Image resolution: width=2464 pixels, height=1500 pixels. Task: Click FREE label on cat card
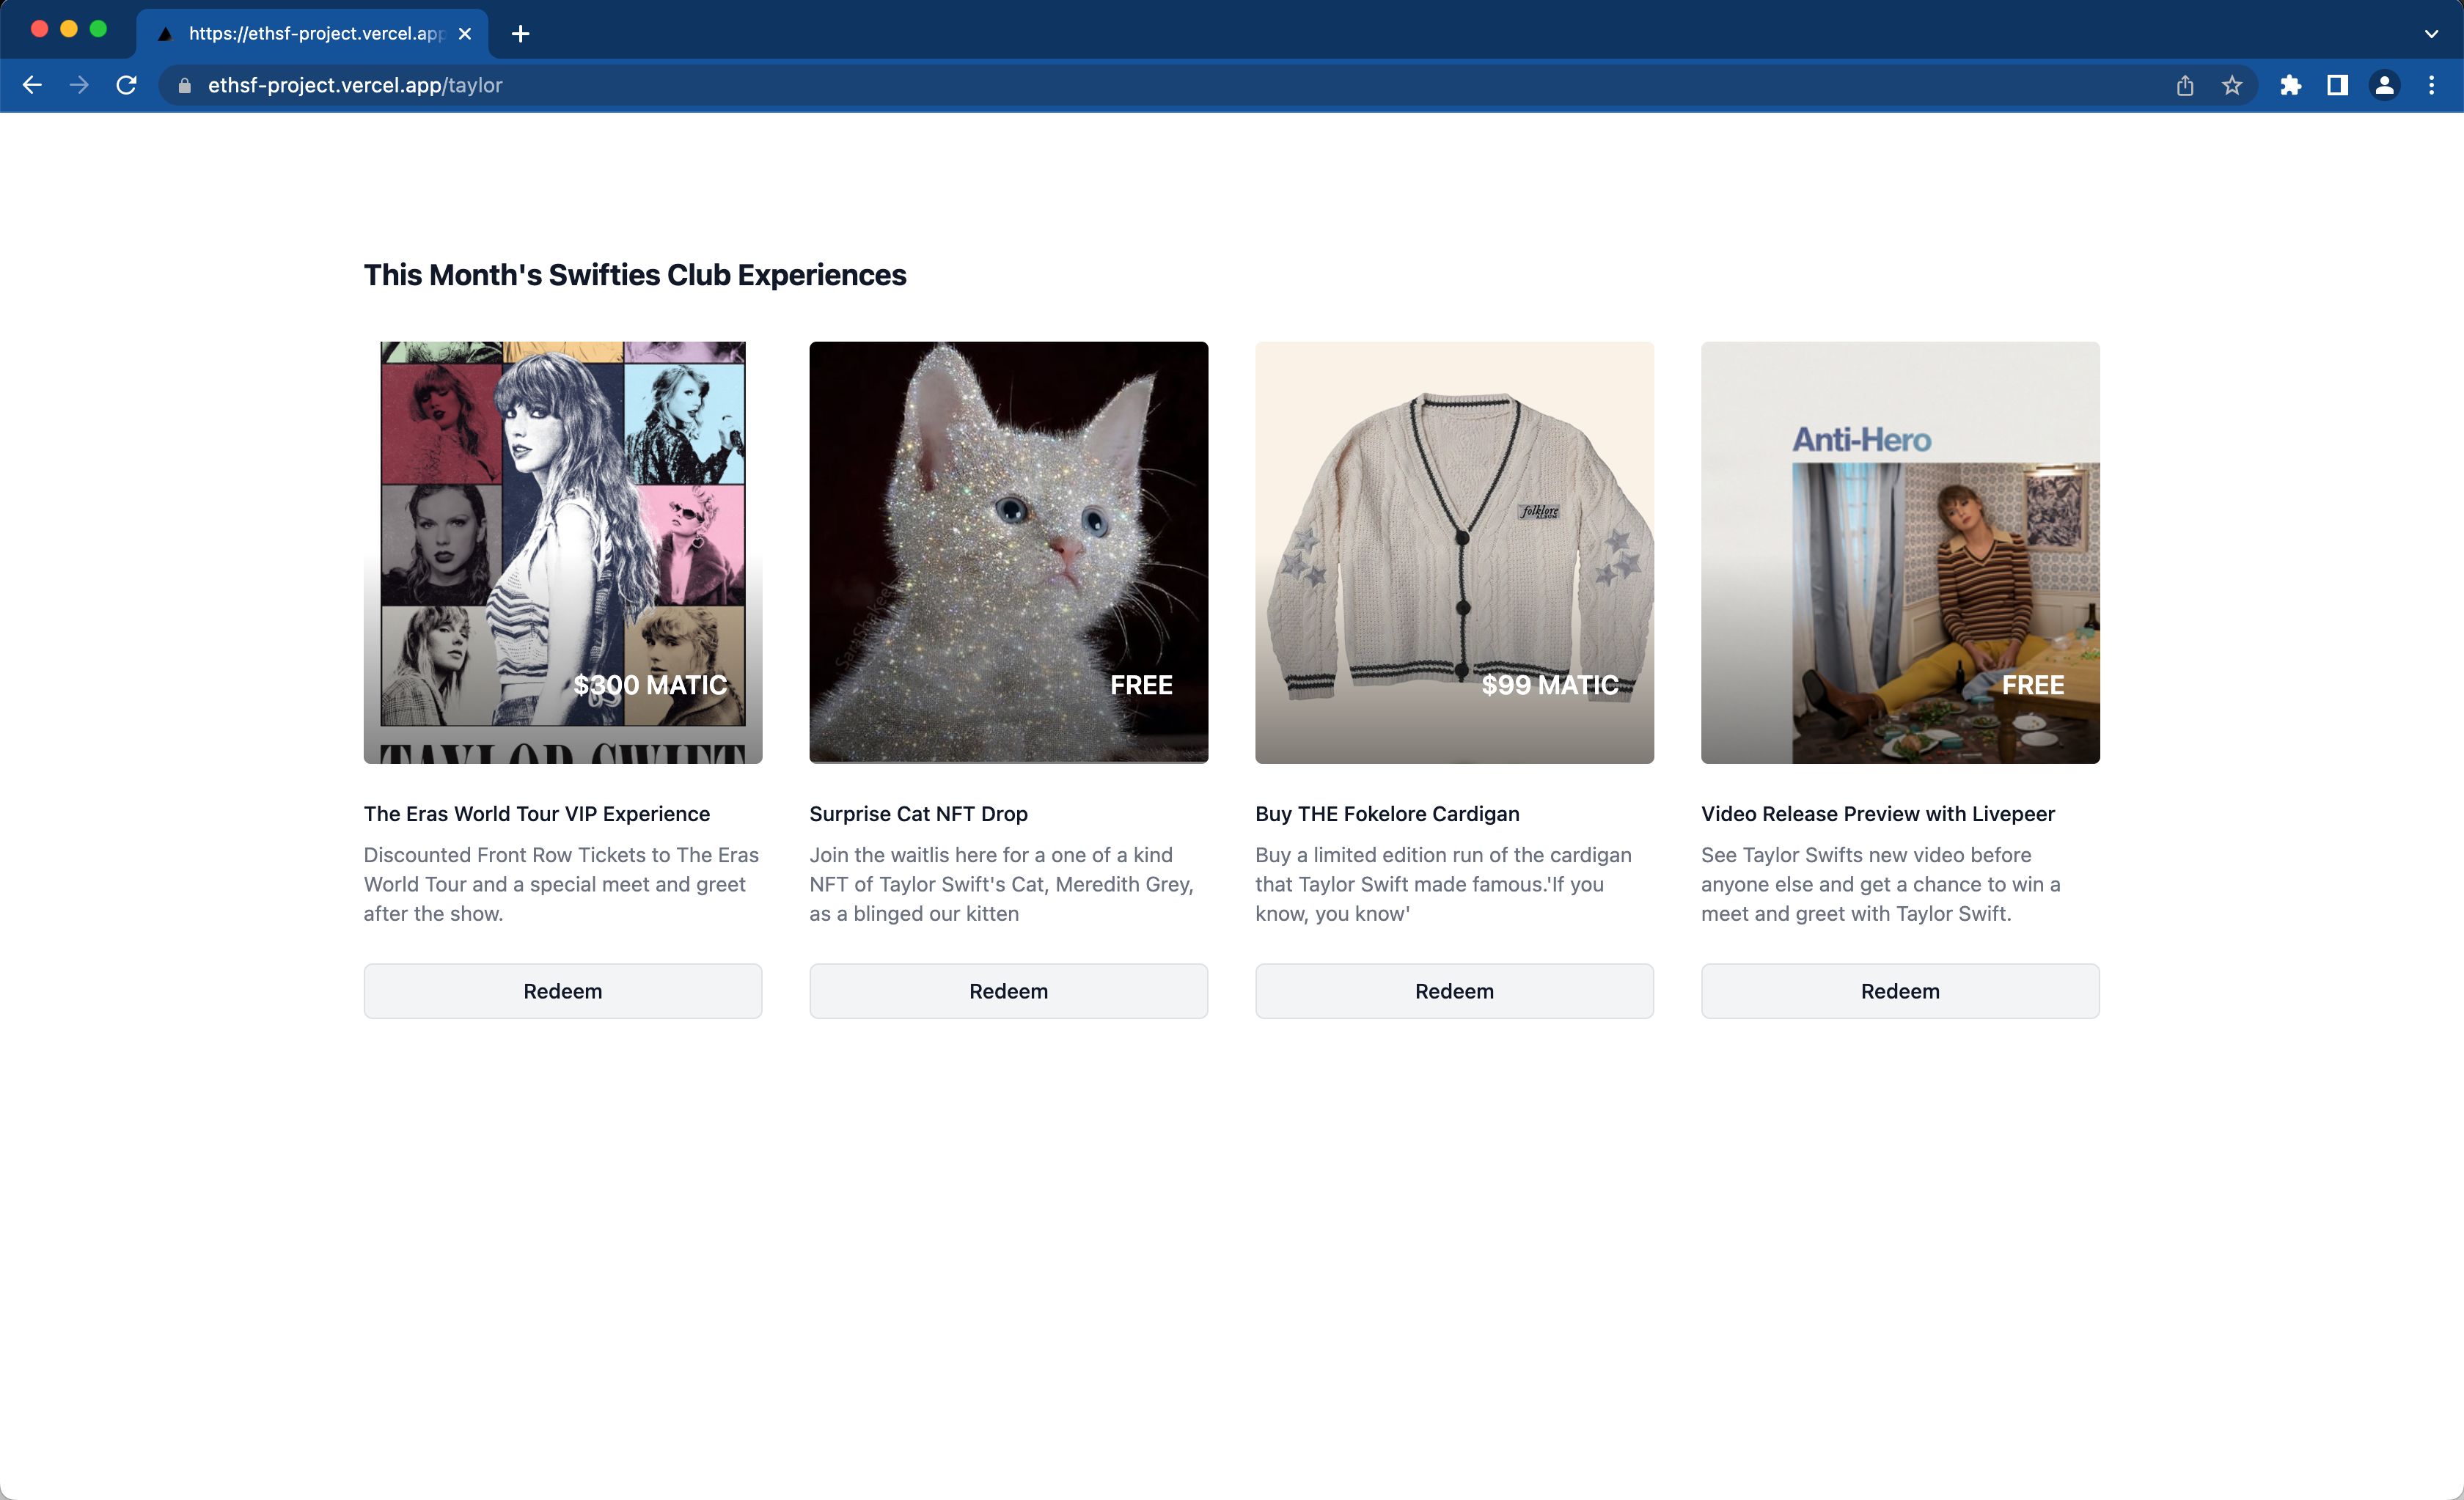click(x=1141, y=685)
